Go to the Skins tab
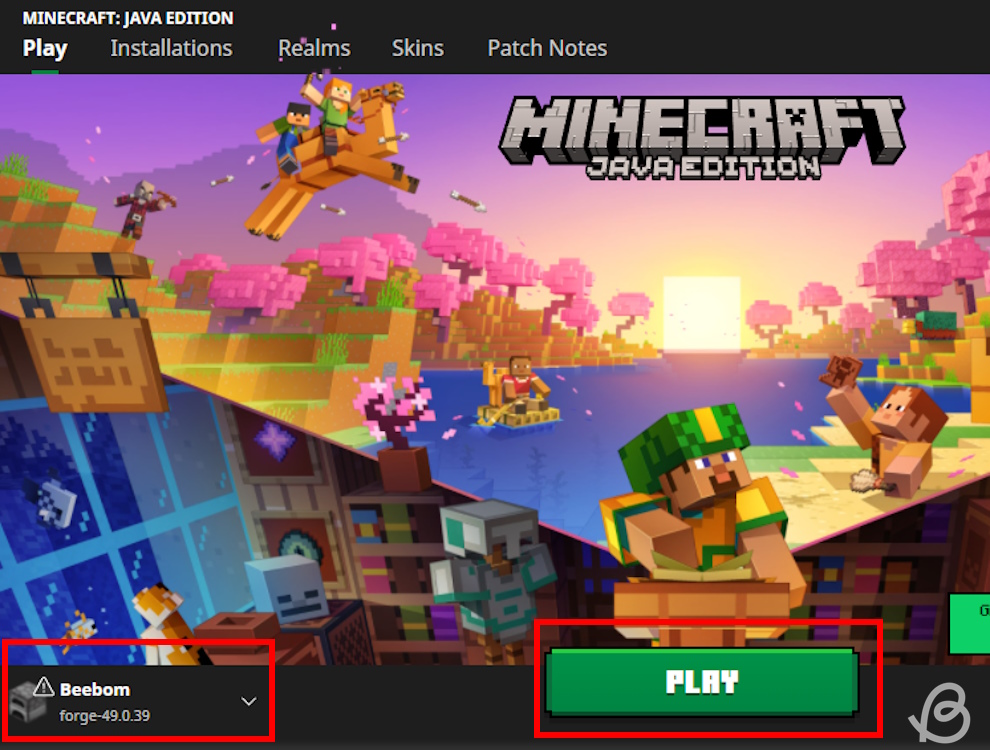 (x=418, y=47)
